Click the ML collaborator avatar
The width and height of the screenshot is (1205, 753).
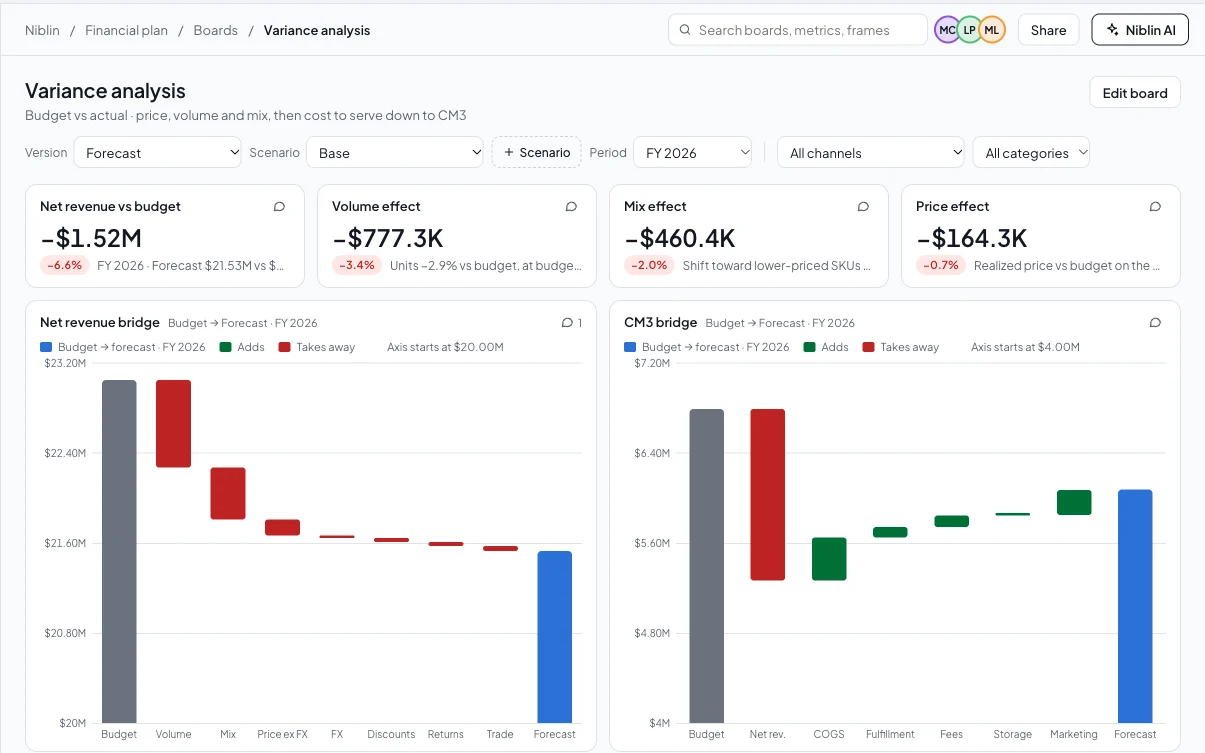click(991, 30)
